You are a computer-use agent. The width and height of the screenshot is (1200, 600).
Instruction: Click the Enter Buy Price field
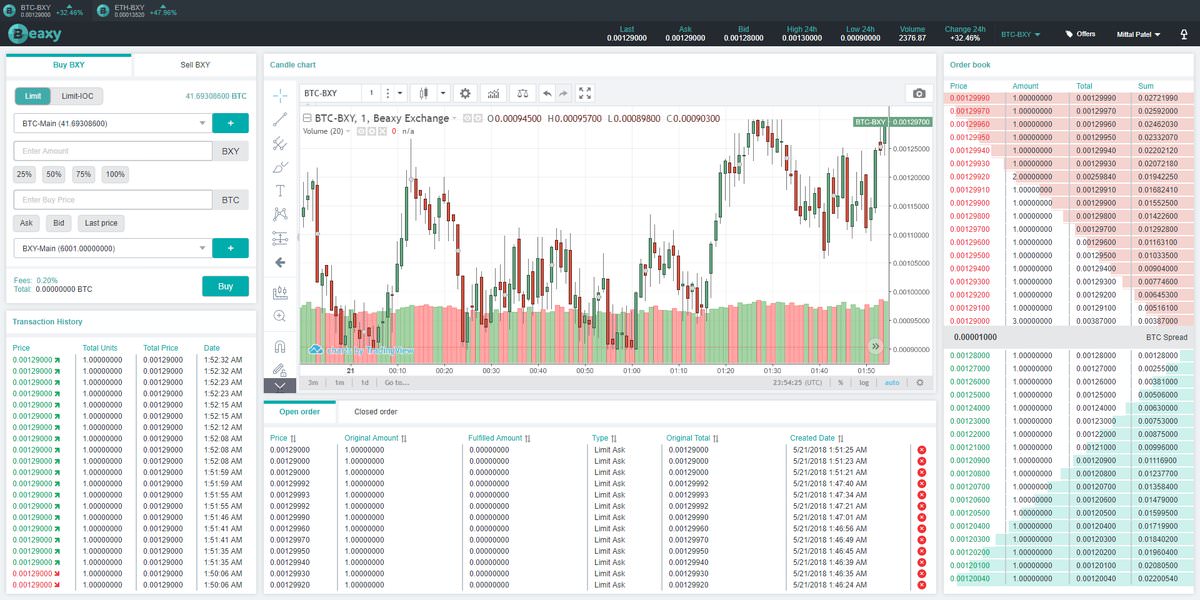pyautogui.click(x=113, y=200)
